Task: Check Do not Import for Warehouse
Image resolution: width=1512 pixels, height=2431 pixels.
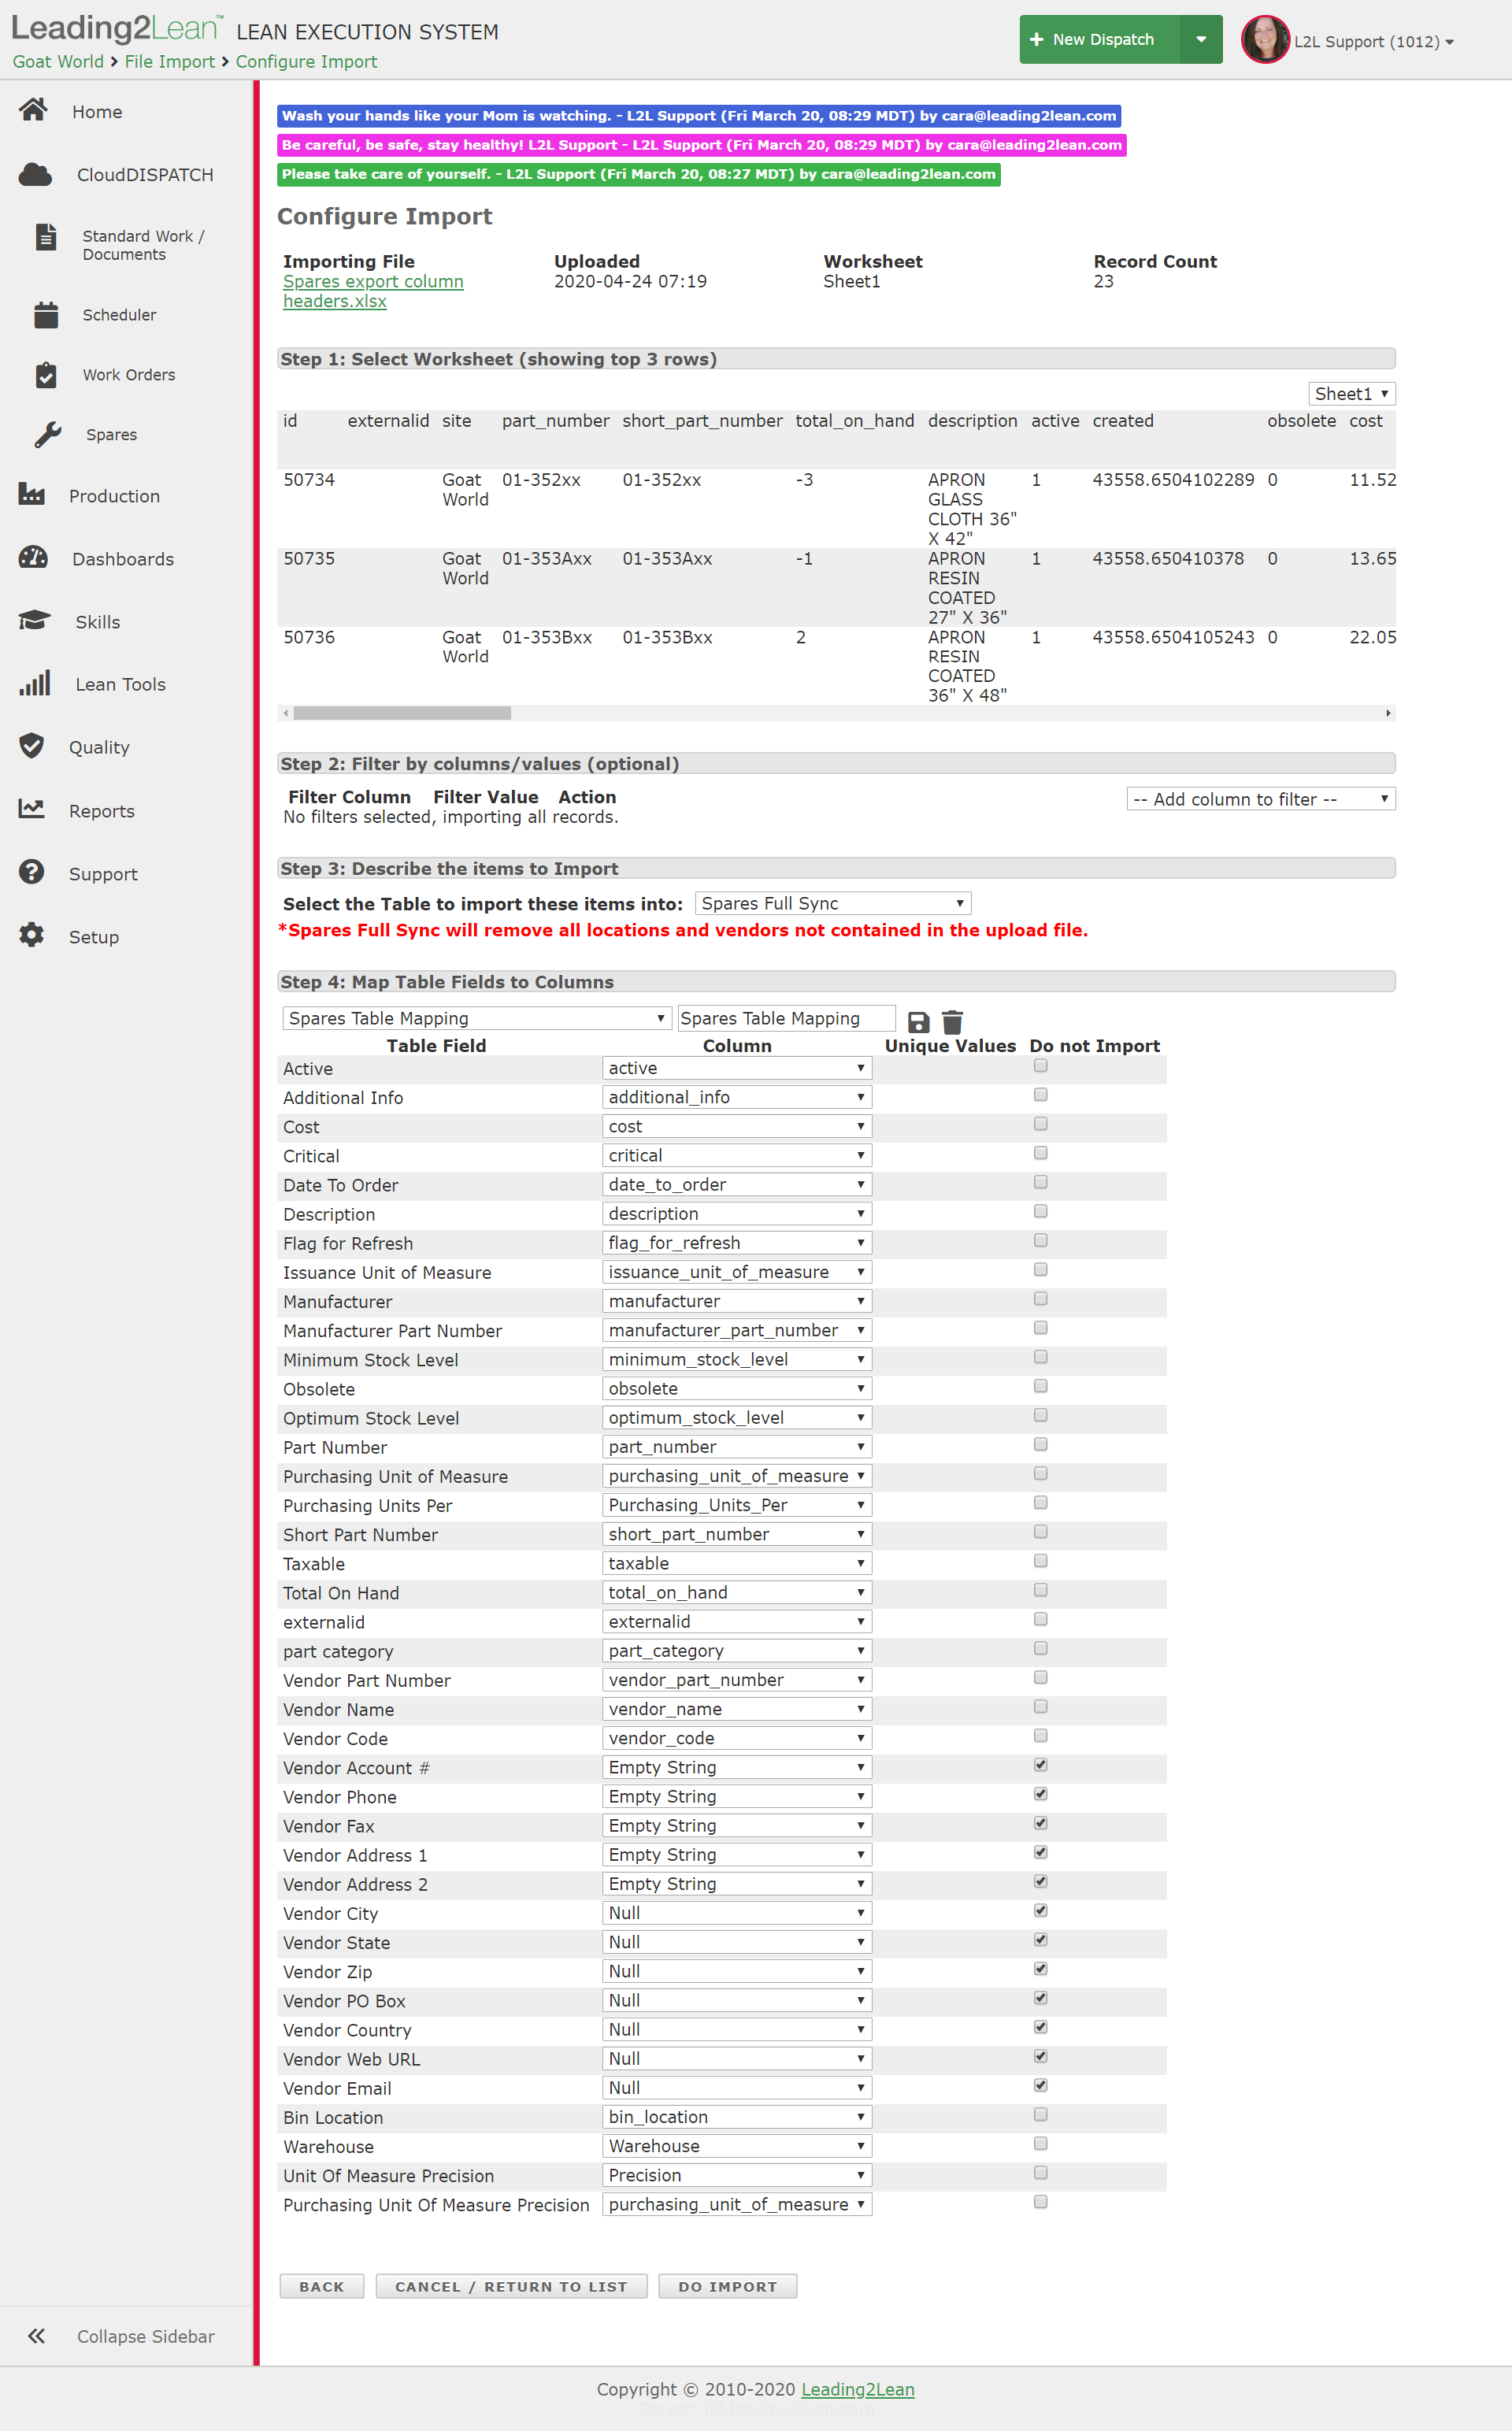Action: (1041, 2144)
